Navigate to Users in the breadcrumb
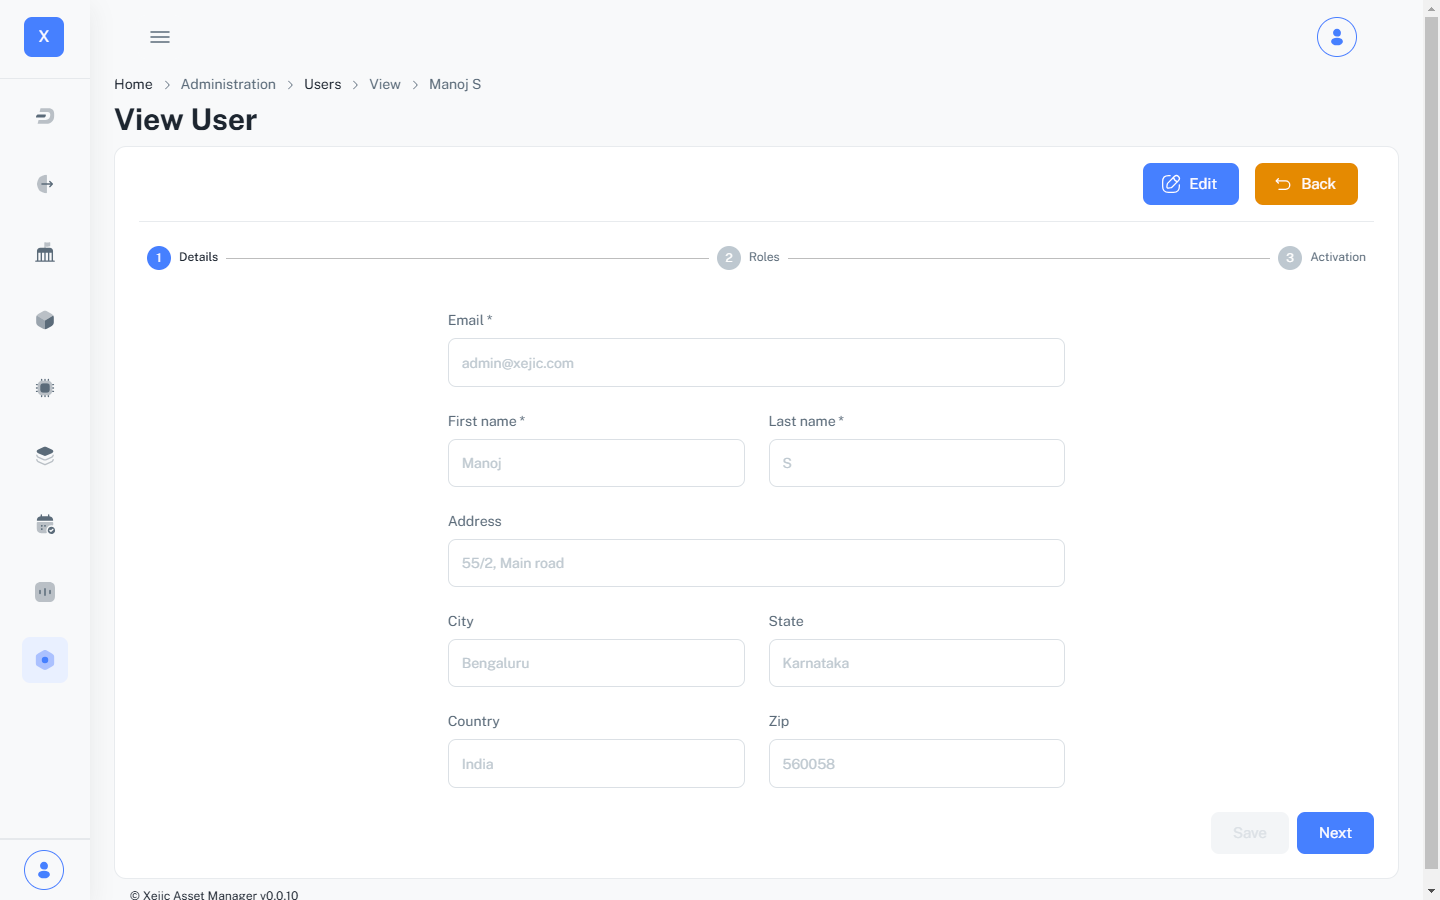 (322, 84)
